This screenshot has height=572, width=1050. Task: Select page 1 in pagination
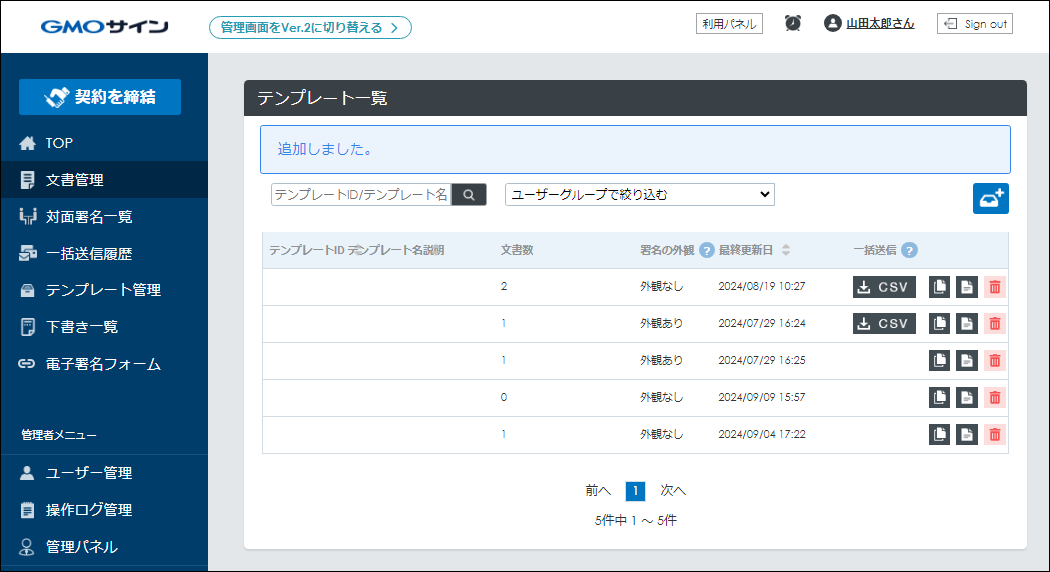pyautogui.click(x=635, y=491)
